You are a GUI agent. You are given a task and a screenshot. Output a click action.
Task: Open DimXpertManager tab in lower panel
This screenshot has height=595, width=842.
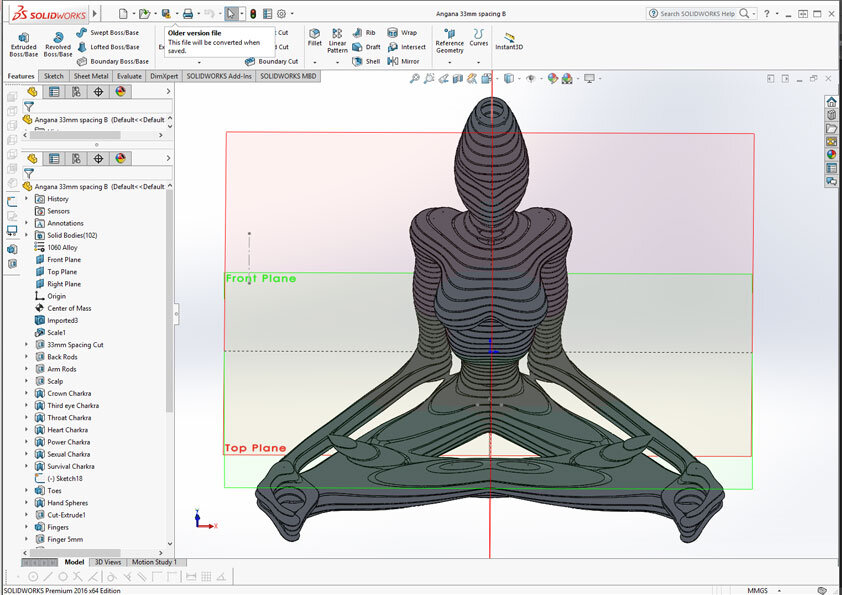98,158
